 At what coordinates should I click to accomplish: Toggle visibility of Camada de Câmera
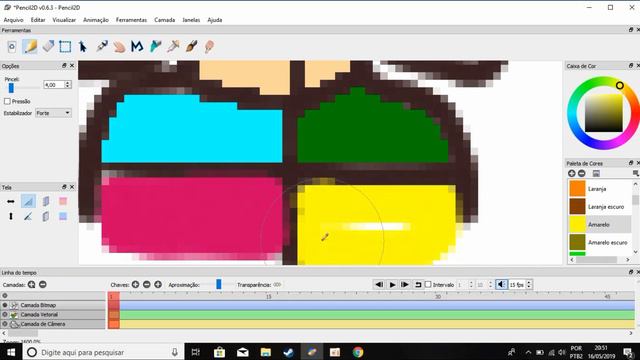point(5,324)
